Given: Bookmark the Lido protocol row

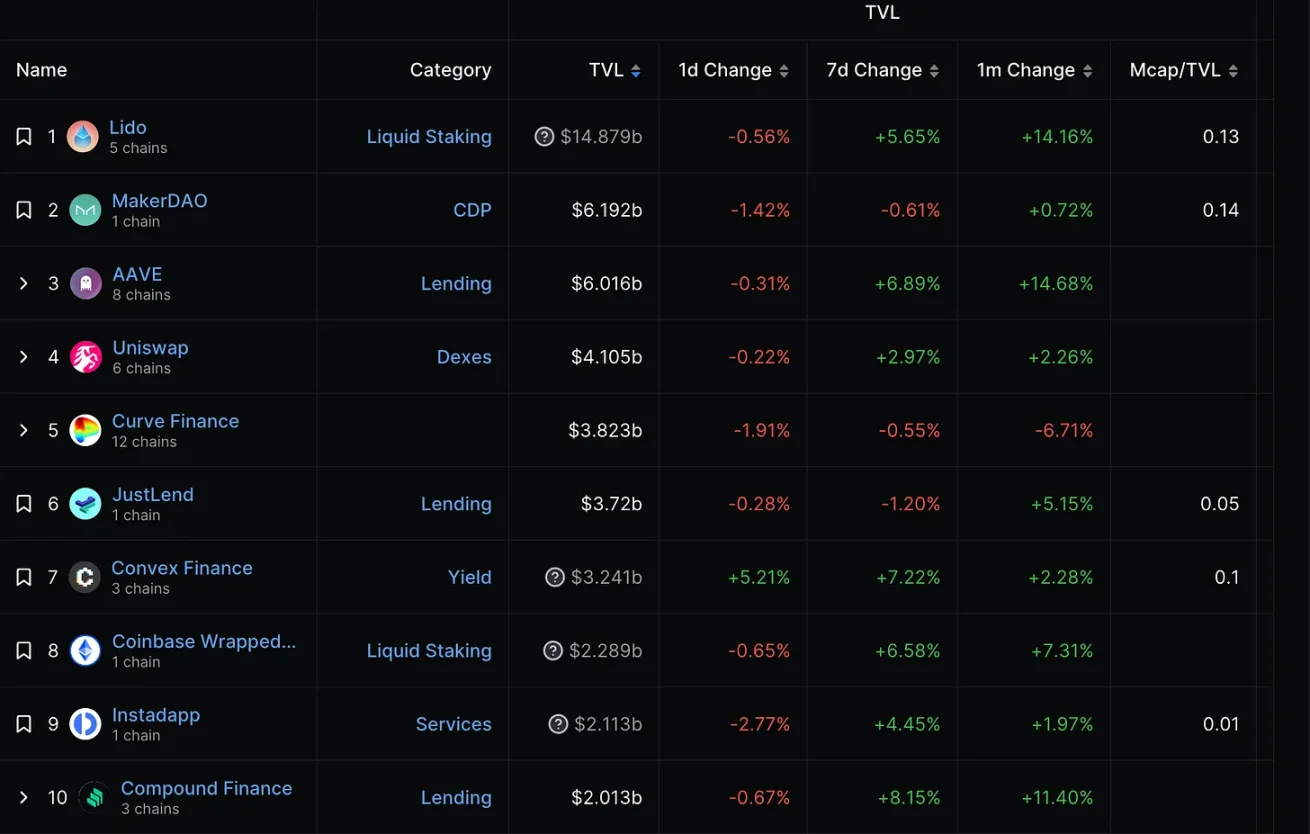Looking at the screenshot, I should pos(24,137).
